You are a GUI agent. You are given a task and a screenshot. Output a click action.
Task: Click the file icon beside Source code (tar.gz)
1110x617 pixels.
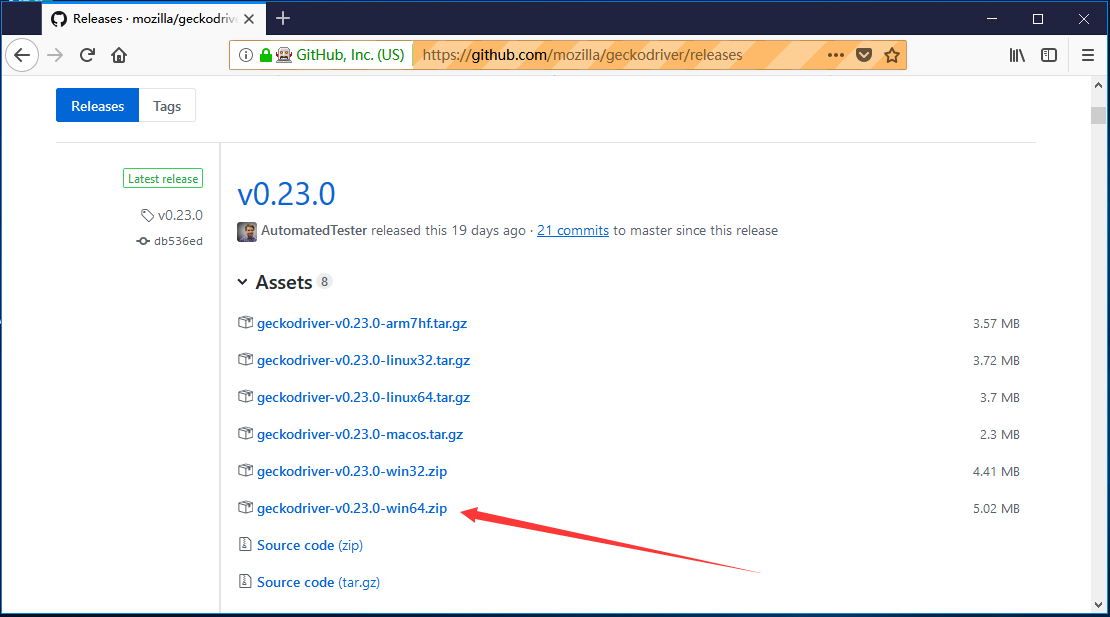[x=245, y=581]
